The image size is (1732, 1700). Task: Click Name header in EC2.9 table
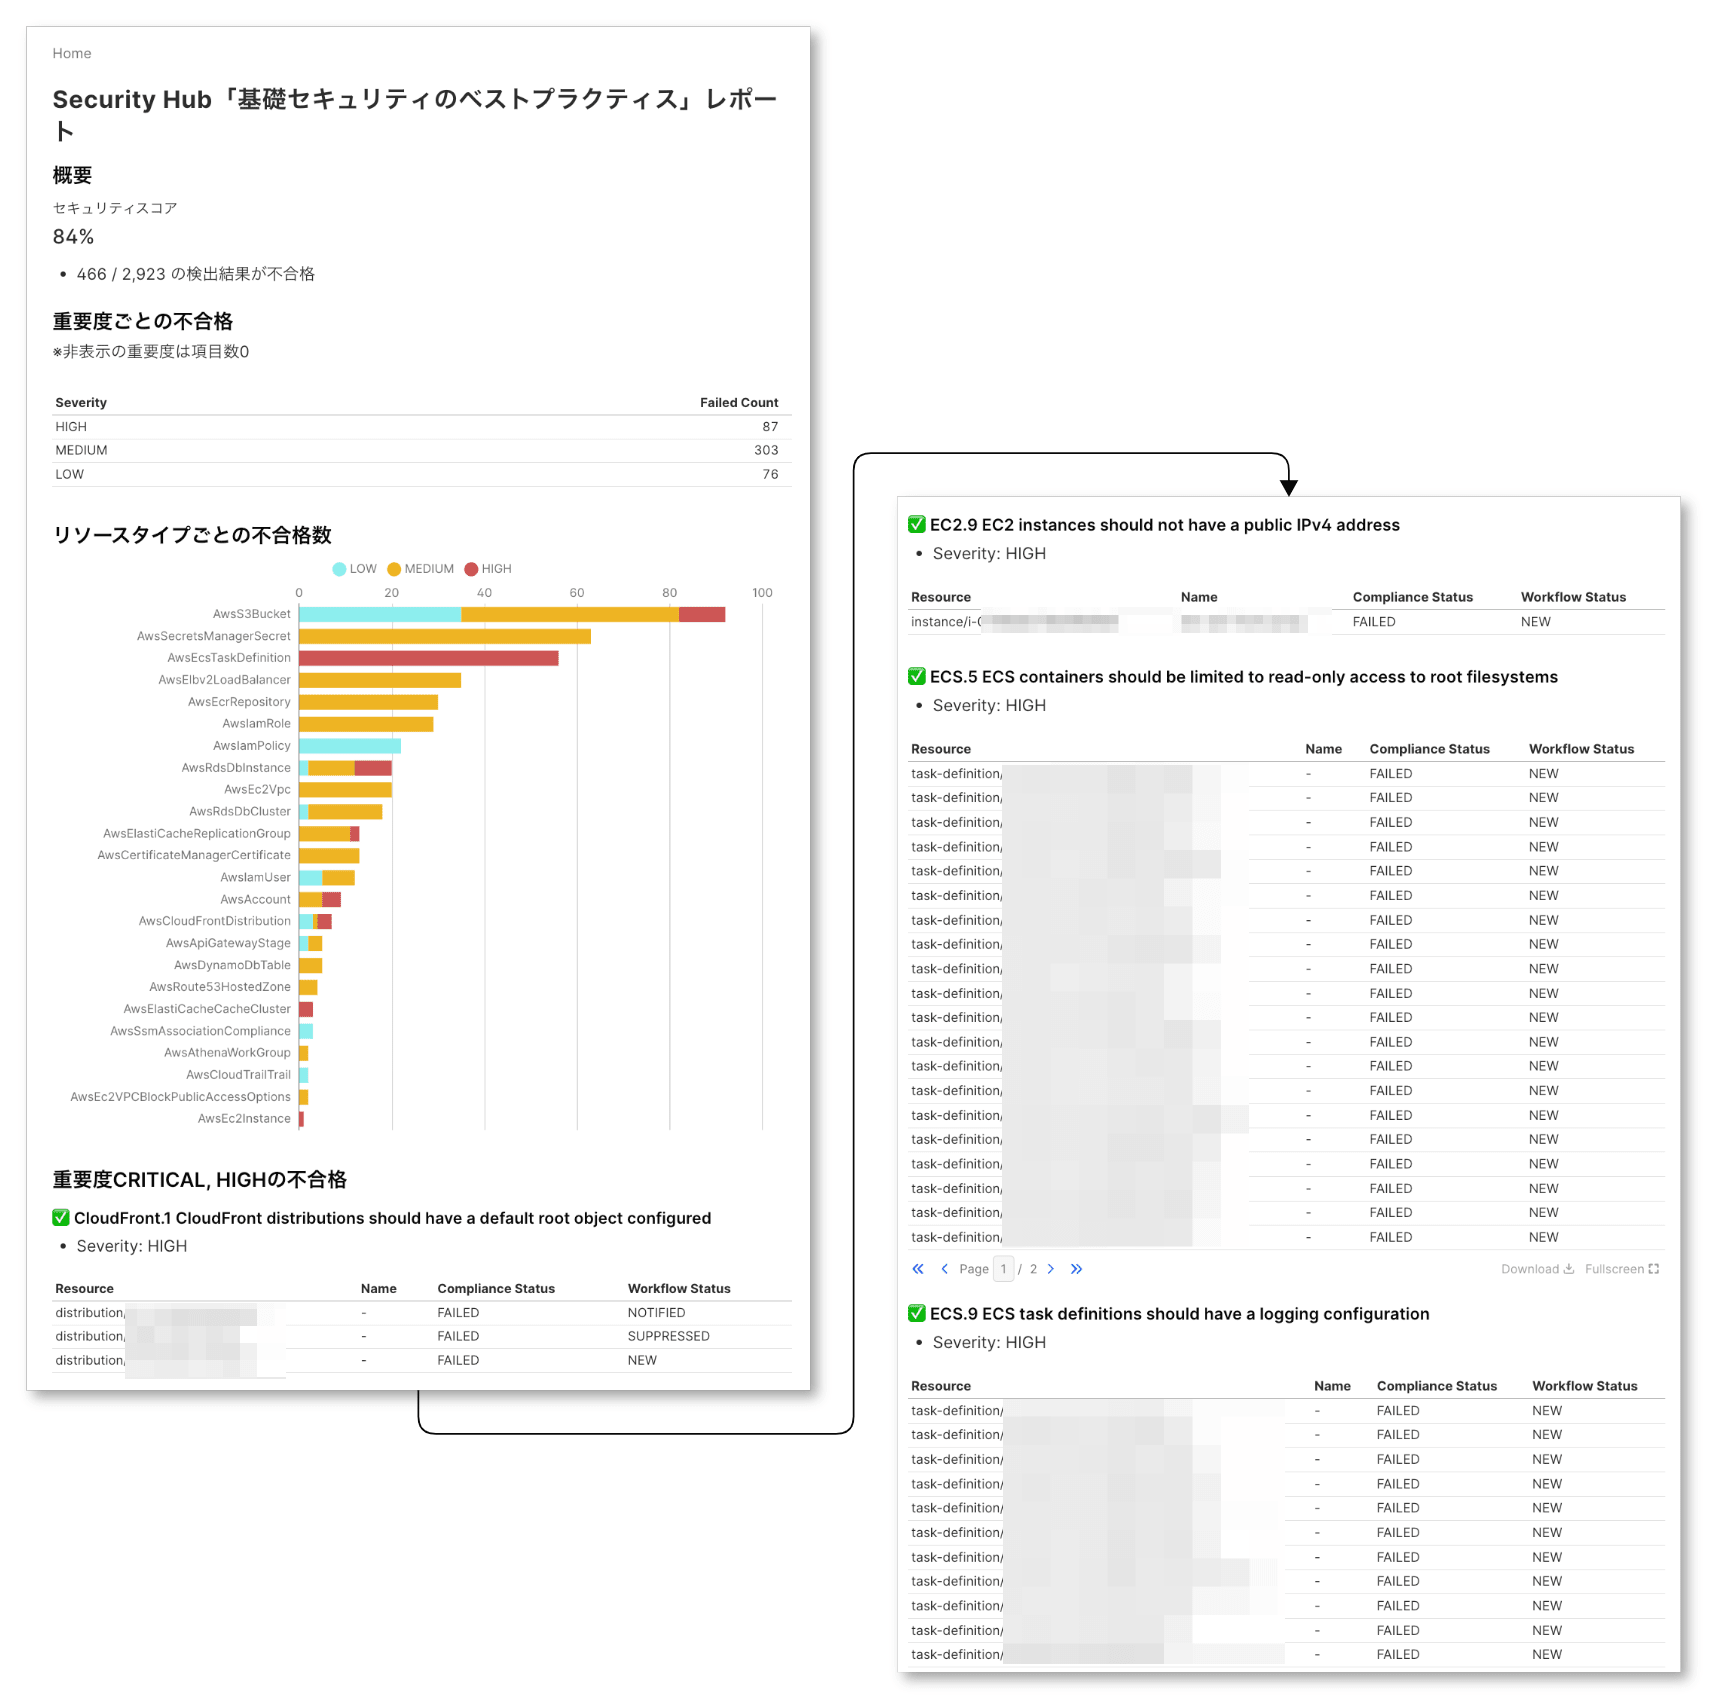[x=1199, y=597]
